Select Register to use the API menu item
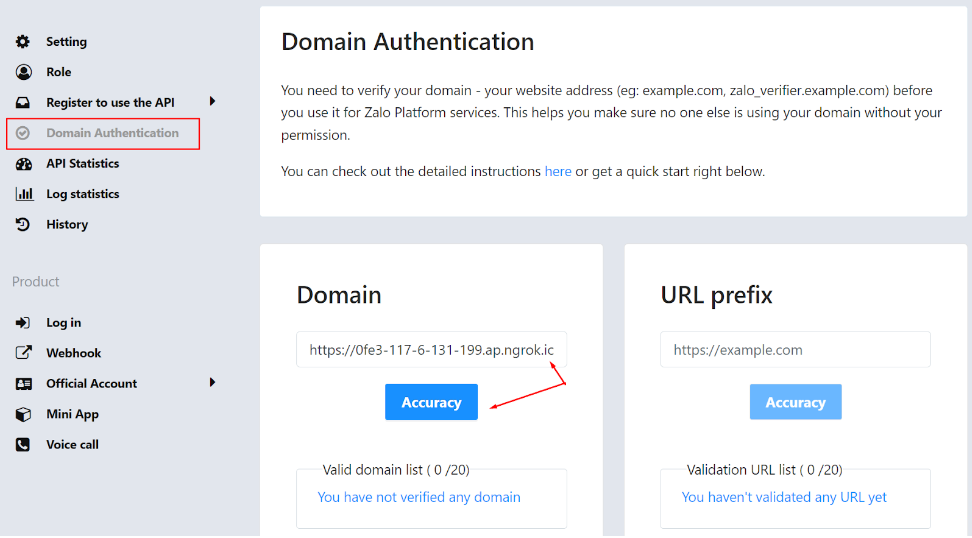The height and width of the screenshot is (538, 972). coord(110,103)
